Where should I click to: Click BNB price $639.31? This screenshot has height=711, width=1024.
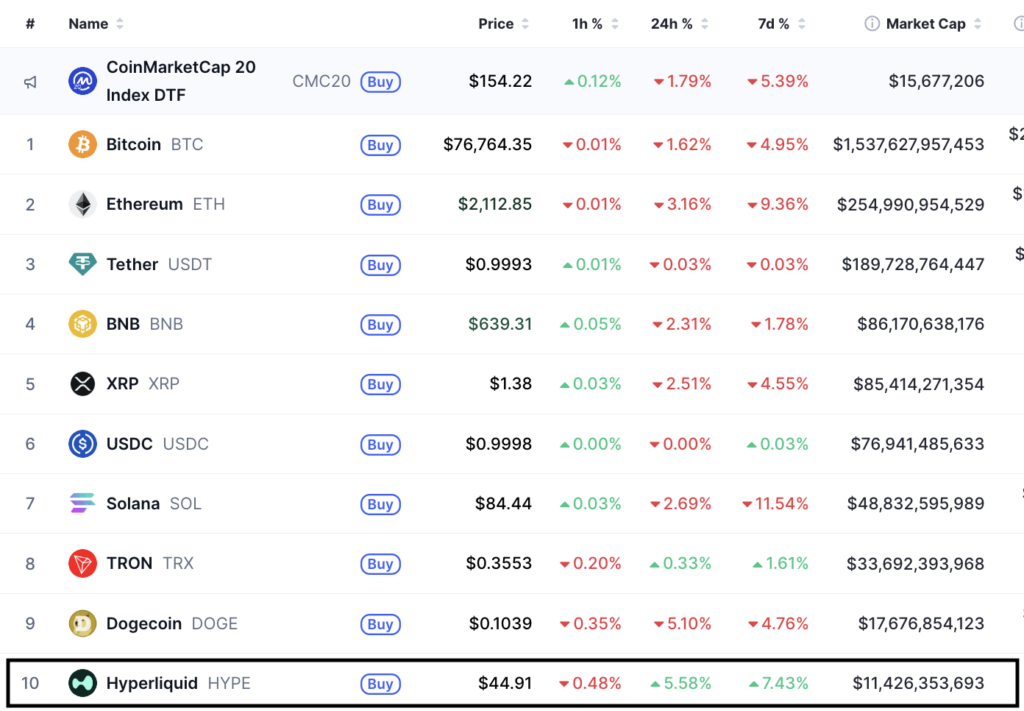click(x=500, y=324)
